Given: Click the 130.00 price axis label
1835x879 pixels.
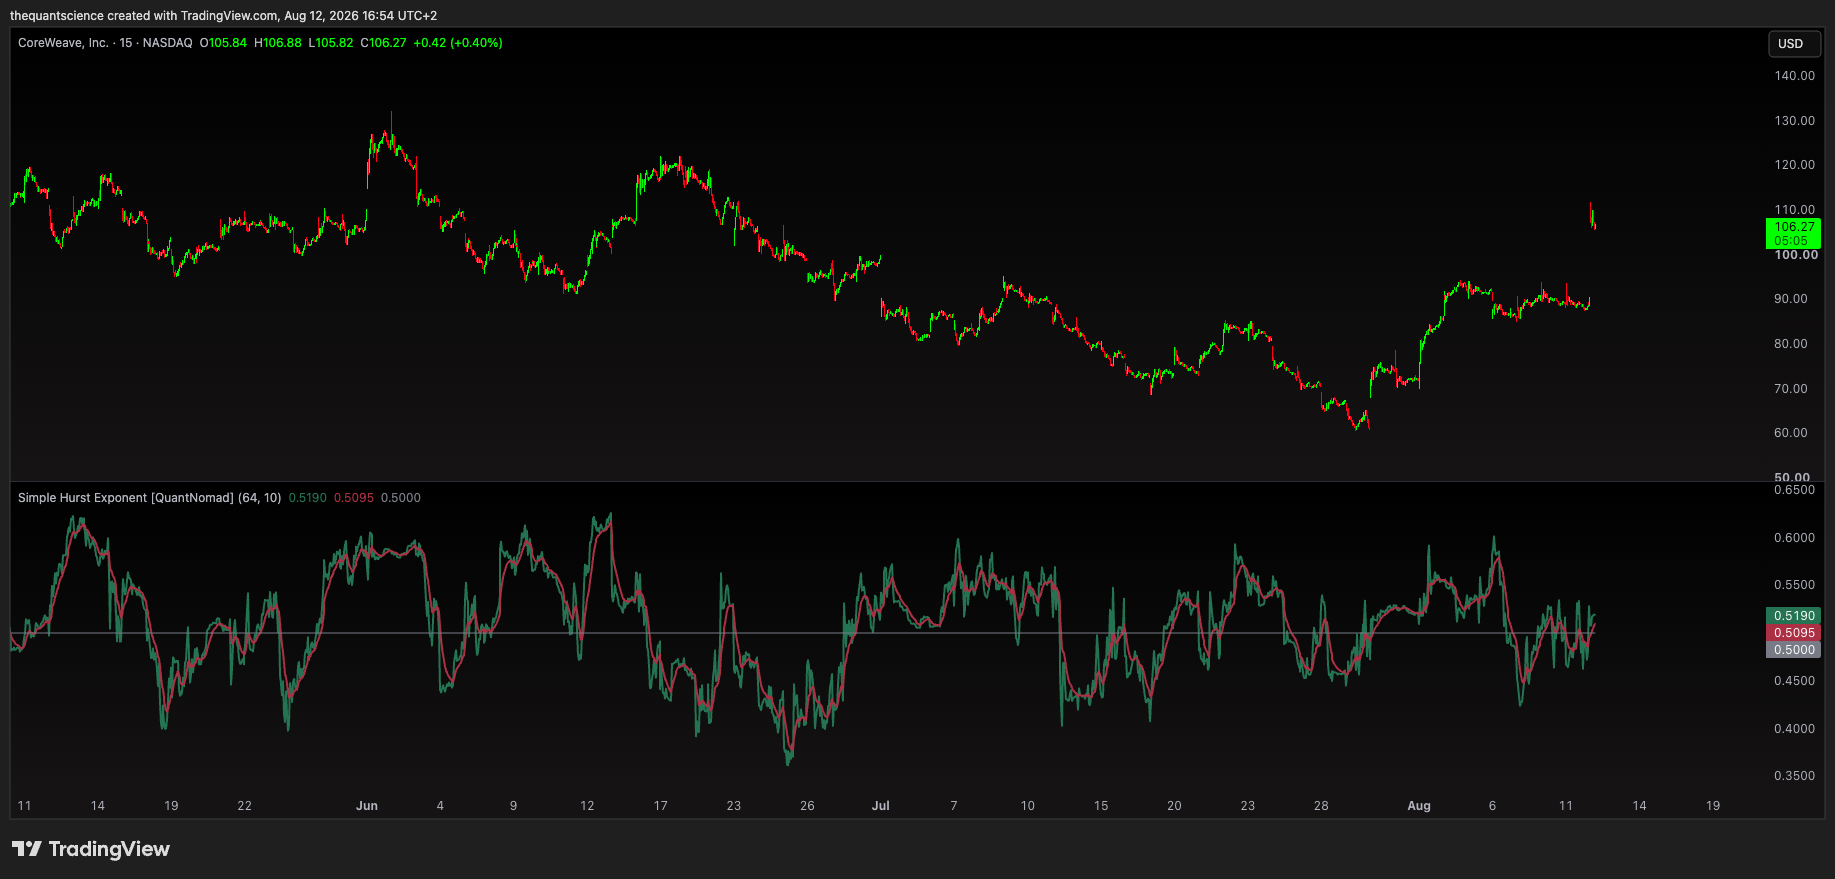Looking at the screenshot, I should [1794, 121].
